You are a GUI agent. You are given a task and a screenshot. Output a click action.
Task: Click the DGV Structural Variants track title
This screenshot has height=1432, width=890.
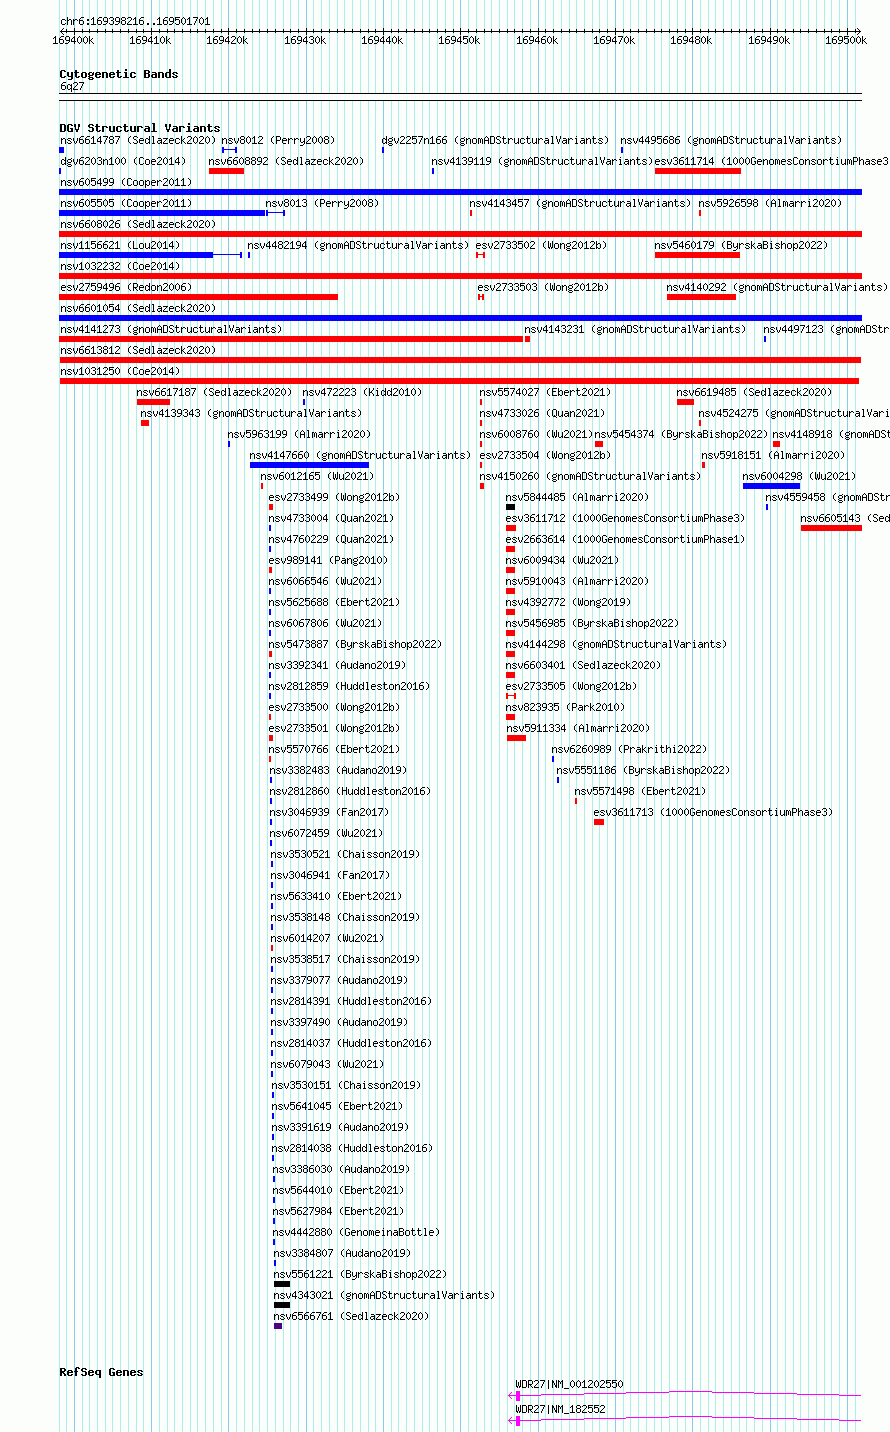(x=140, y=128)
